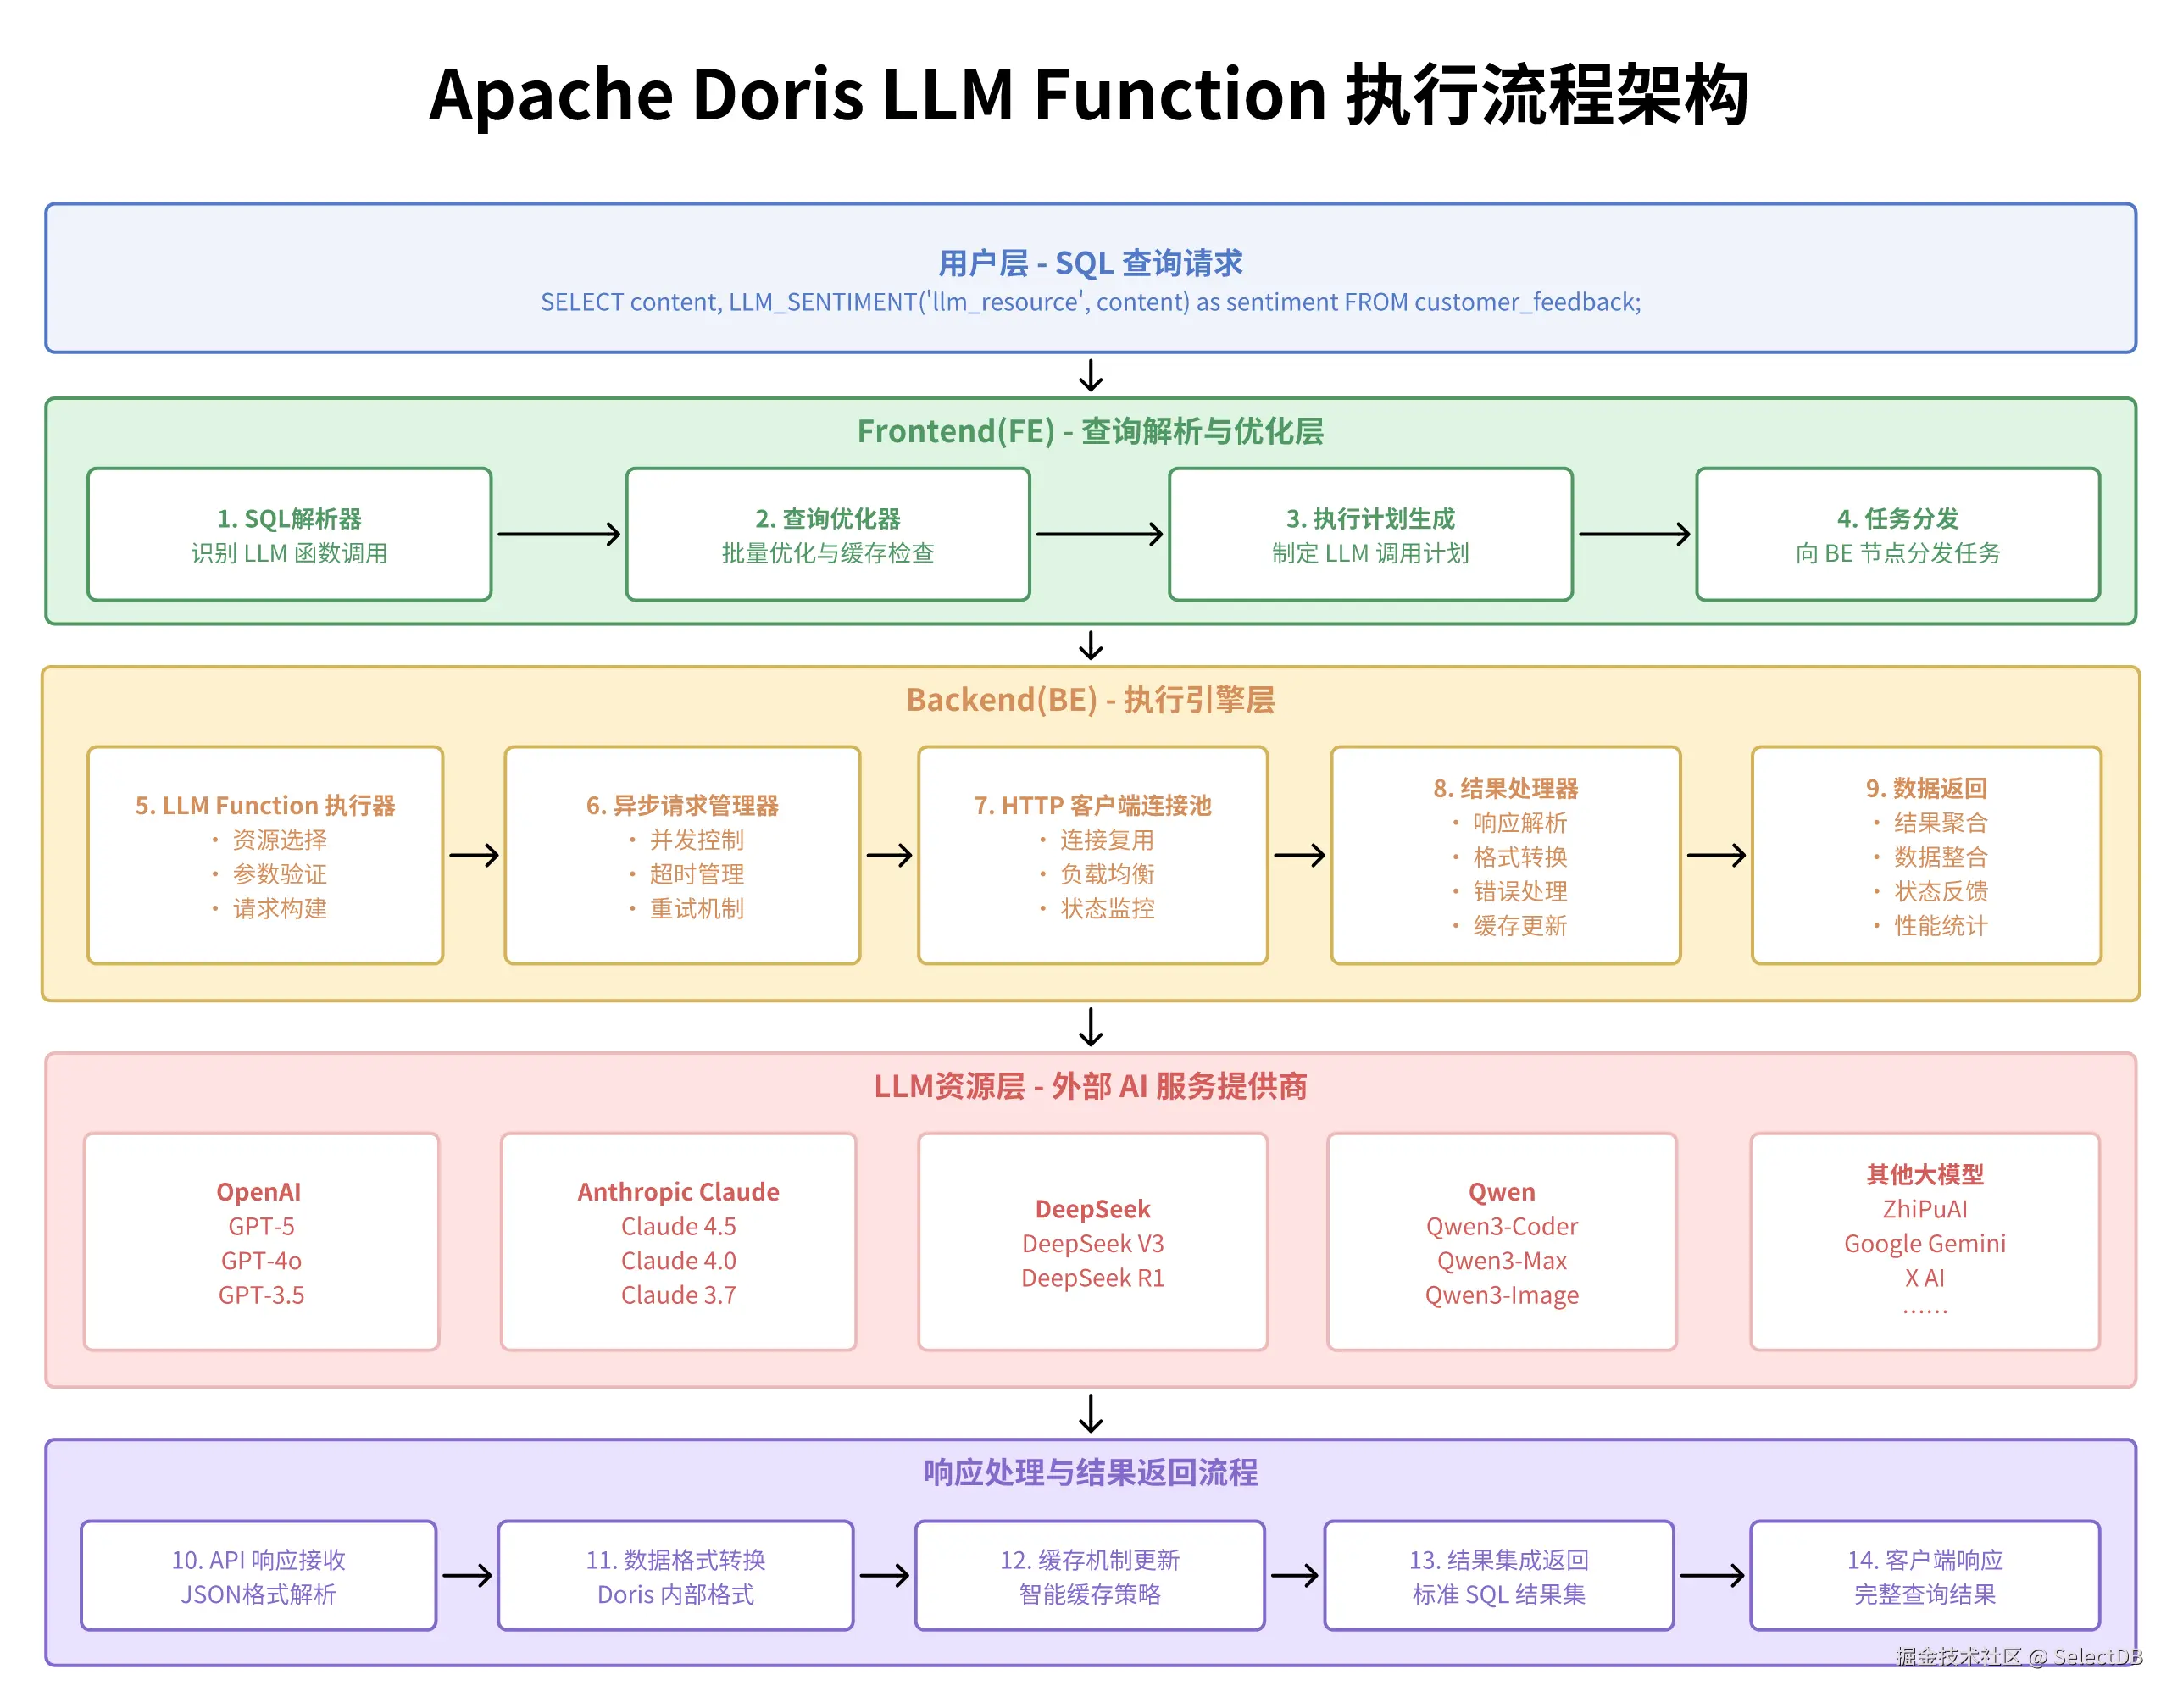2183x1708 pixels.
Task: Select the "6. 异步请求管理器" node
Action: tap(684, 855)
